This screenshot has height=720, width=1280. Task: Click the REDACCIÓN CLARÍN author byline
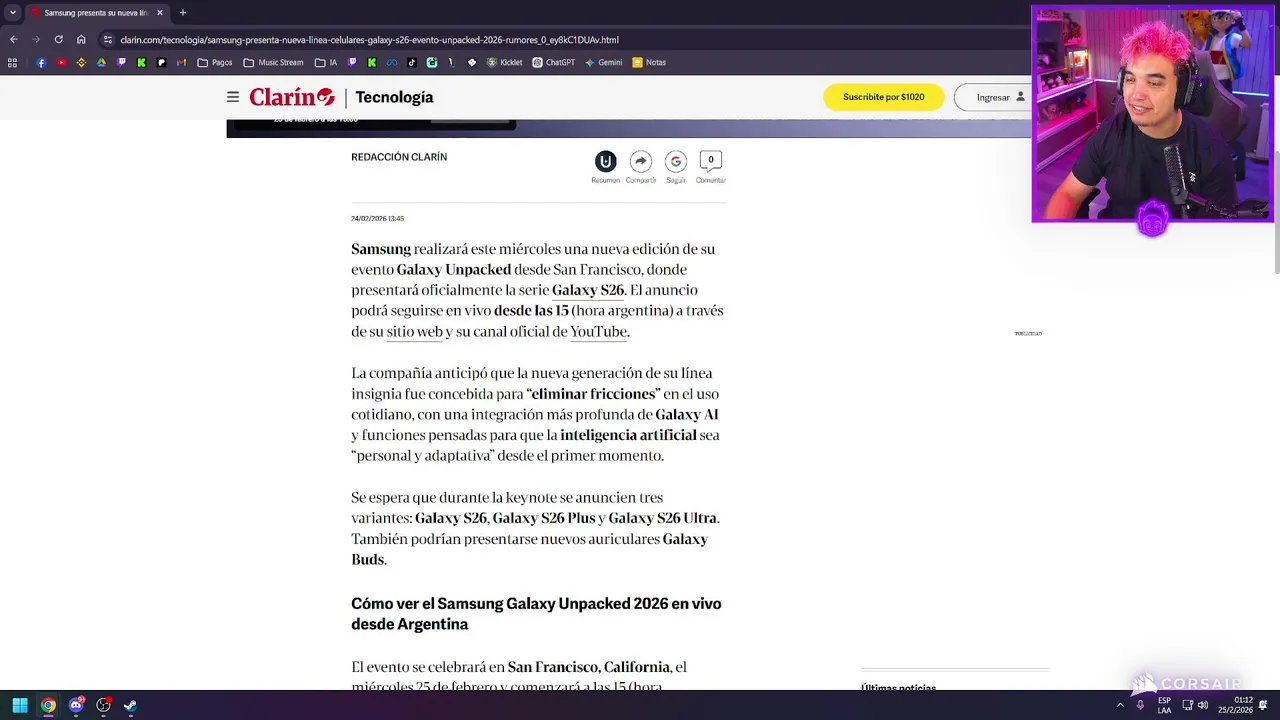click(x=399, y=157)
